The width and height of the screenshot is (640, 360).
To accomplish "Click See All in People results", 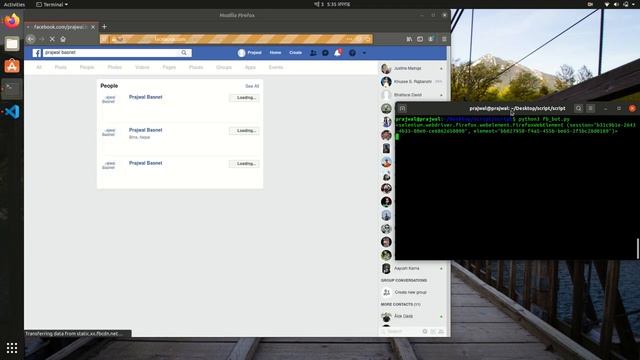I will 252,86.
